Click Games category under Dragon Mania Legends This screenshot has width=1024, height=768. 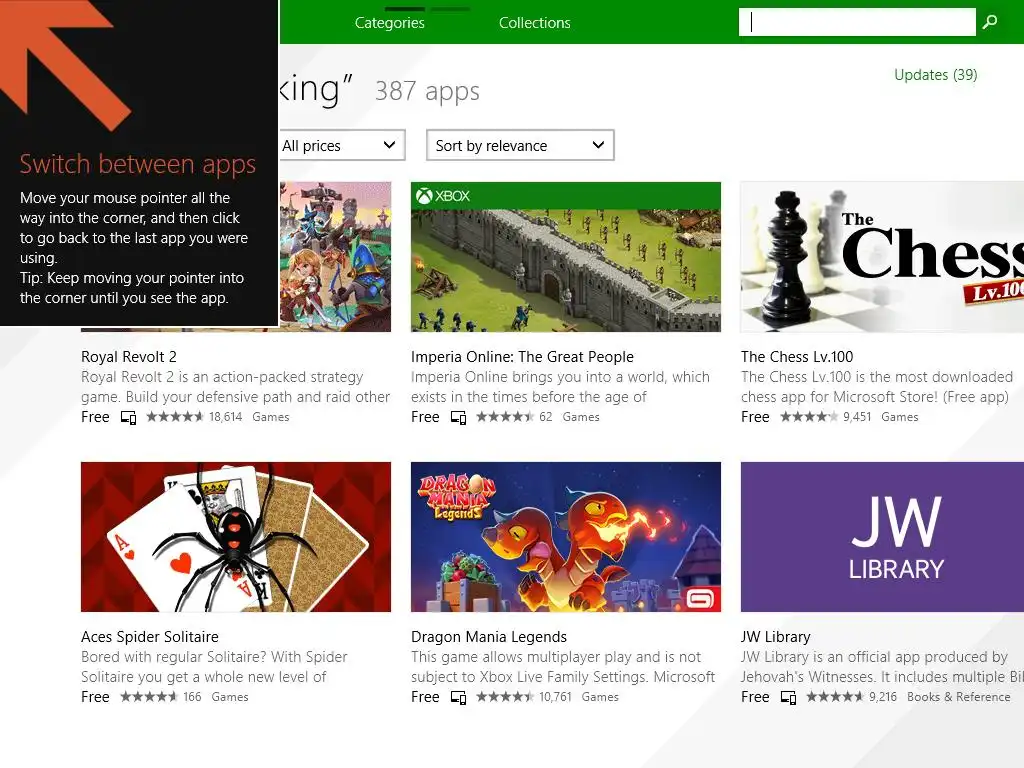pos(600,697)
